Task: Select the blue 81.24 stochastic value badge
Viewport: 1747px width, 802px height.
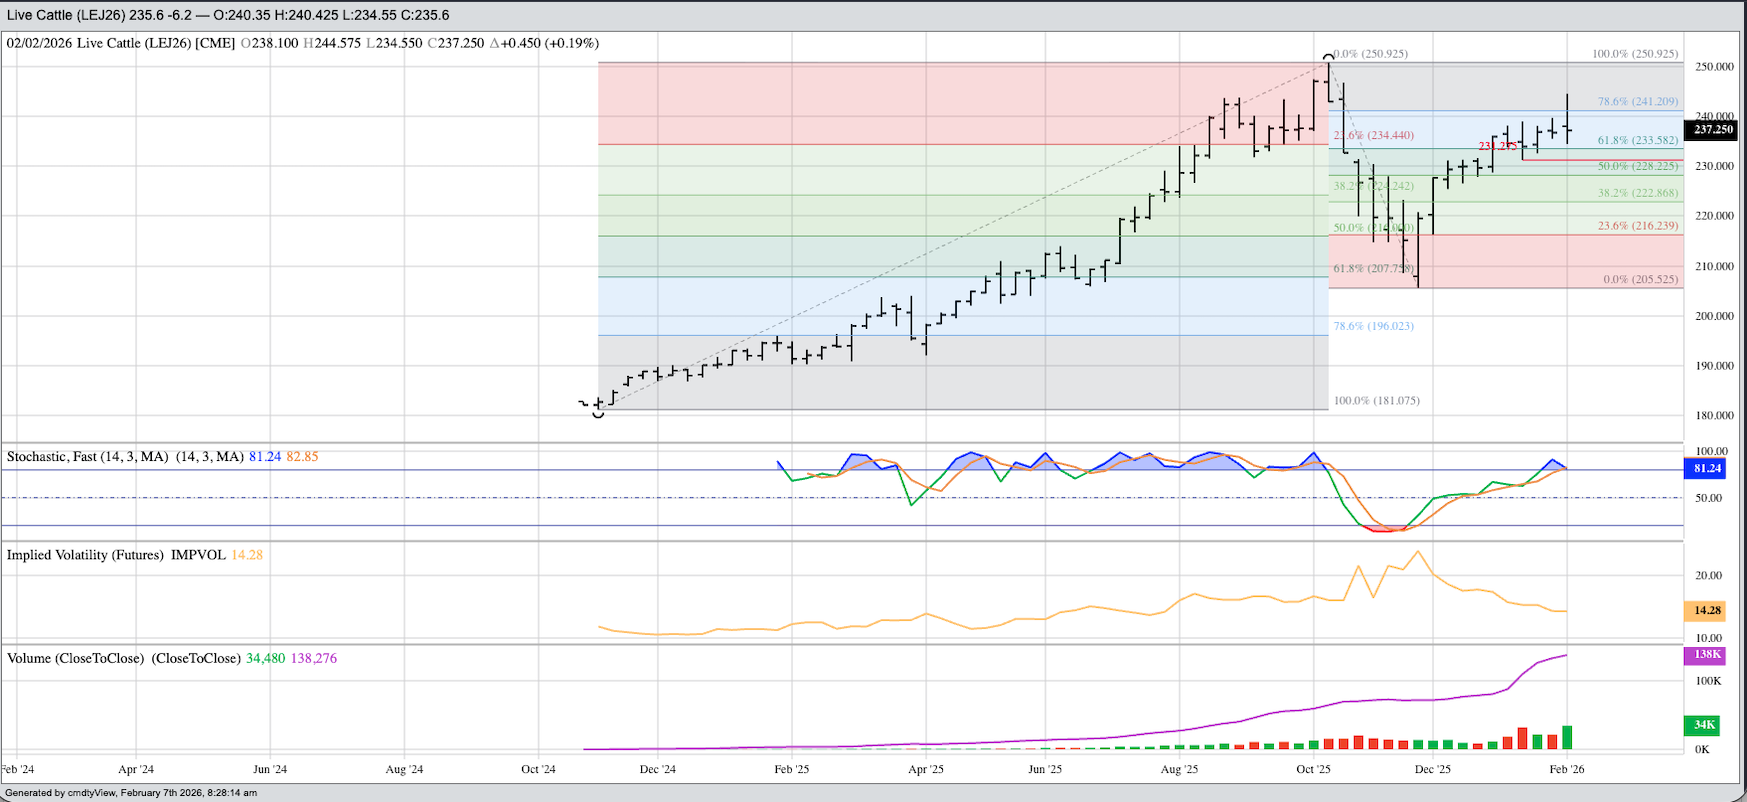Action: point(1707,468)
